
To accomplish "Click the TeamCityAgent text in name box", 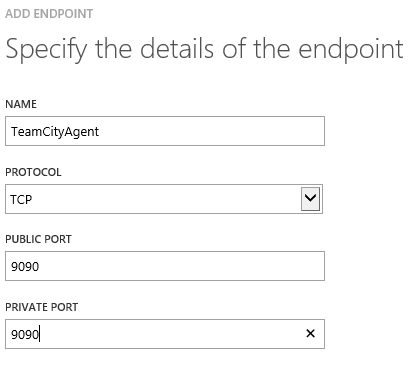I will 55,132.
